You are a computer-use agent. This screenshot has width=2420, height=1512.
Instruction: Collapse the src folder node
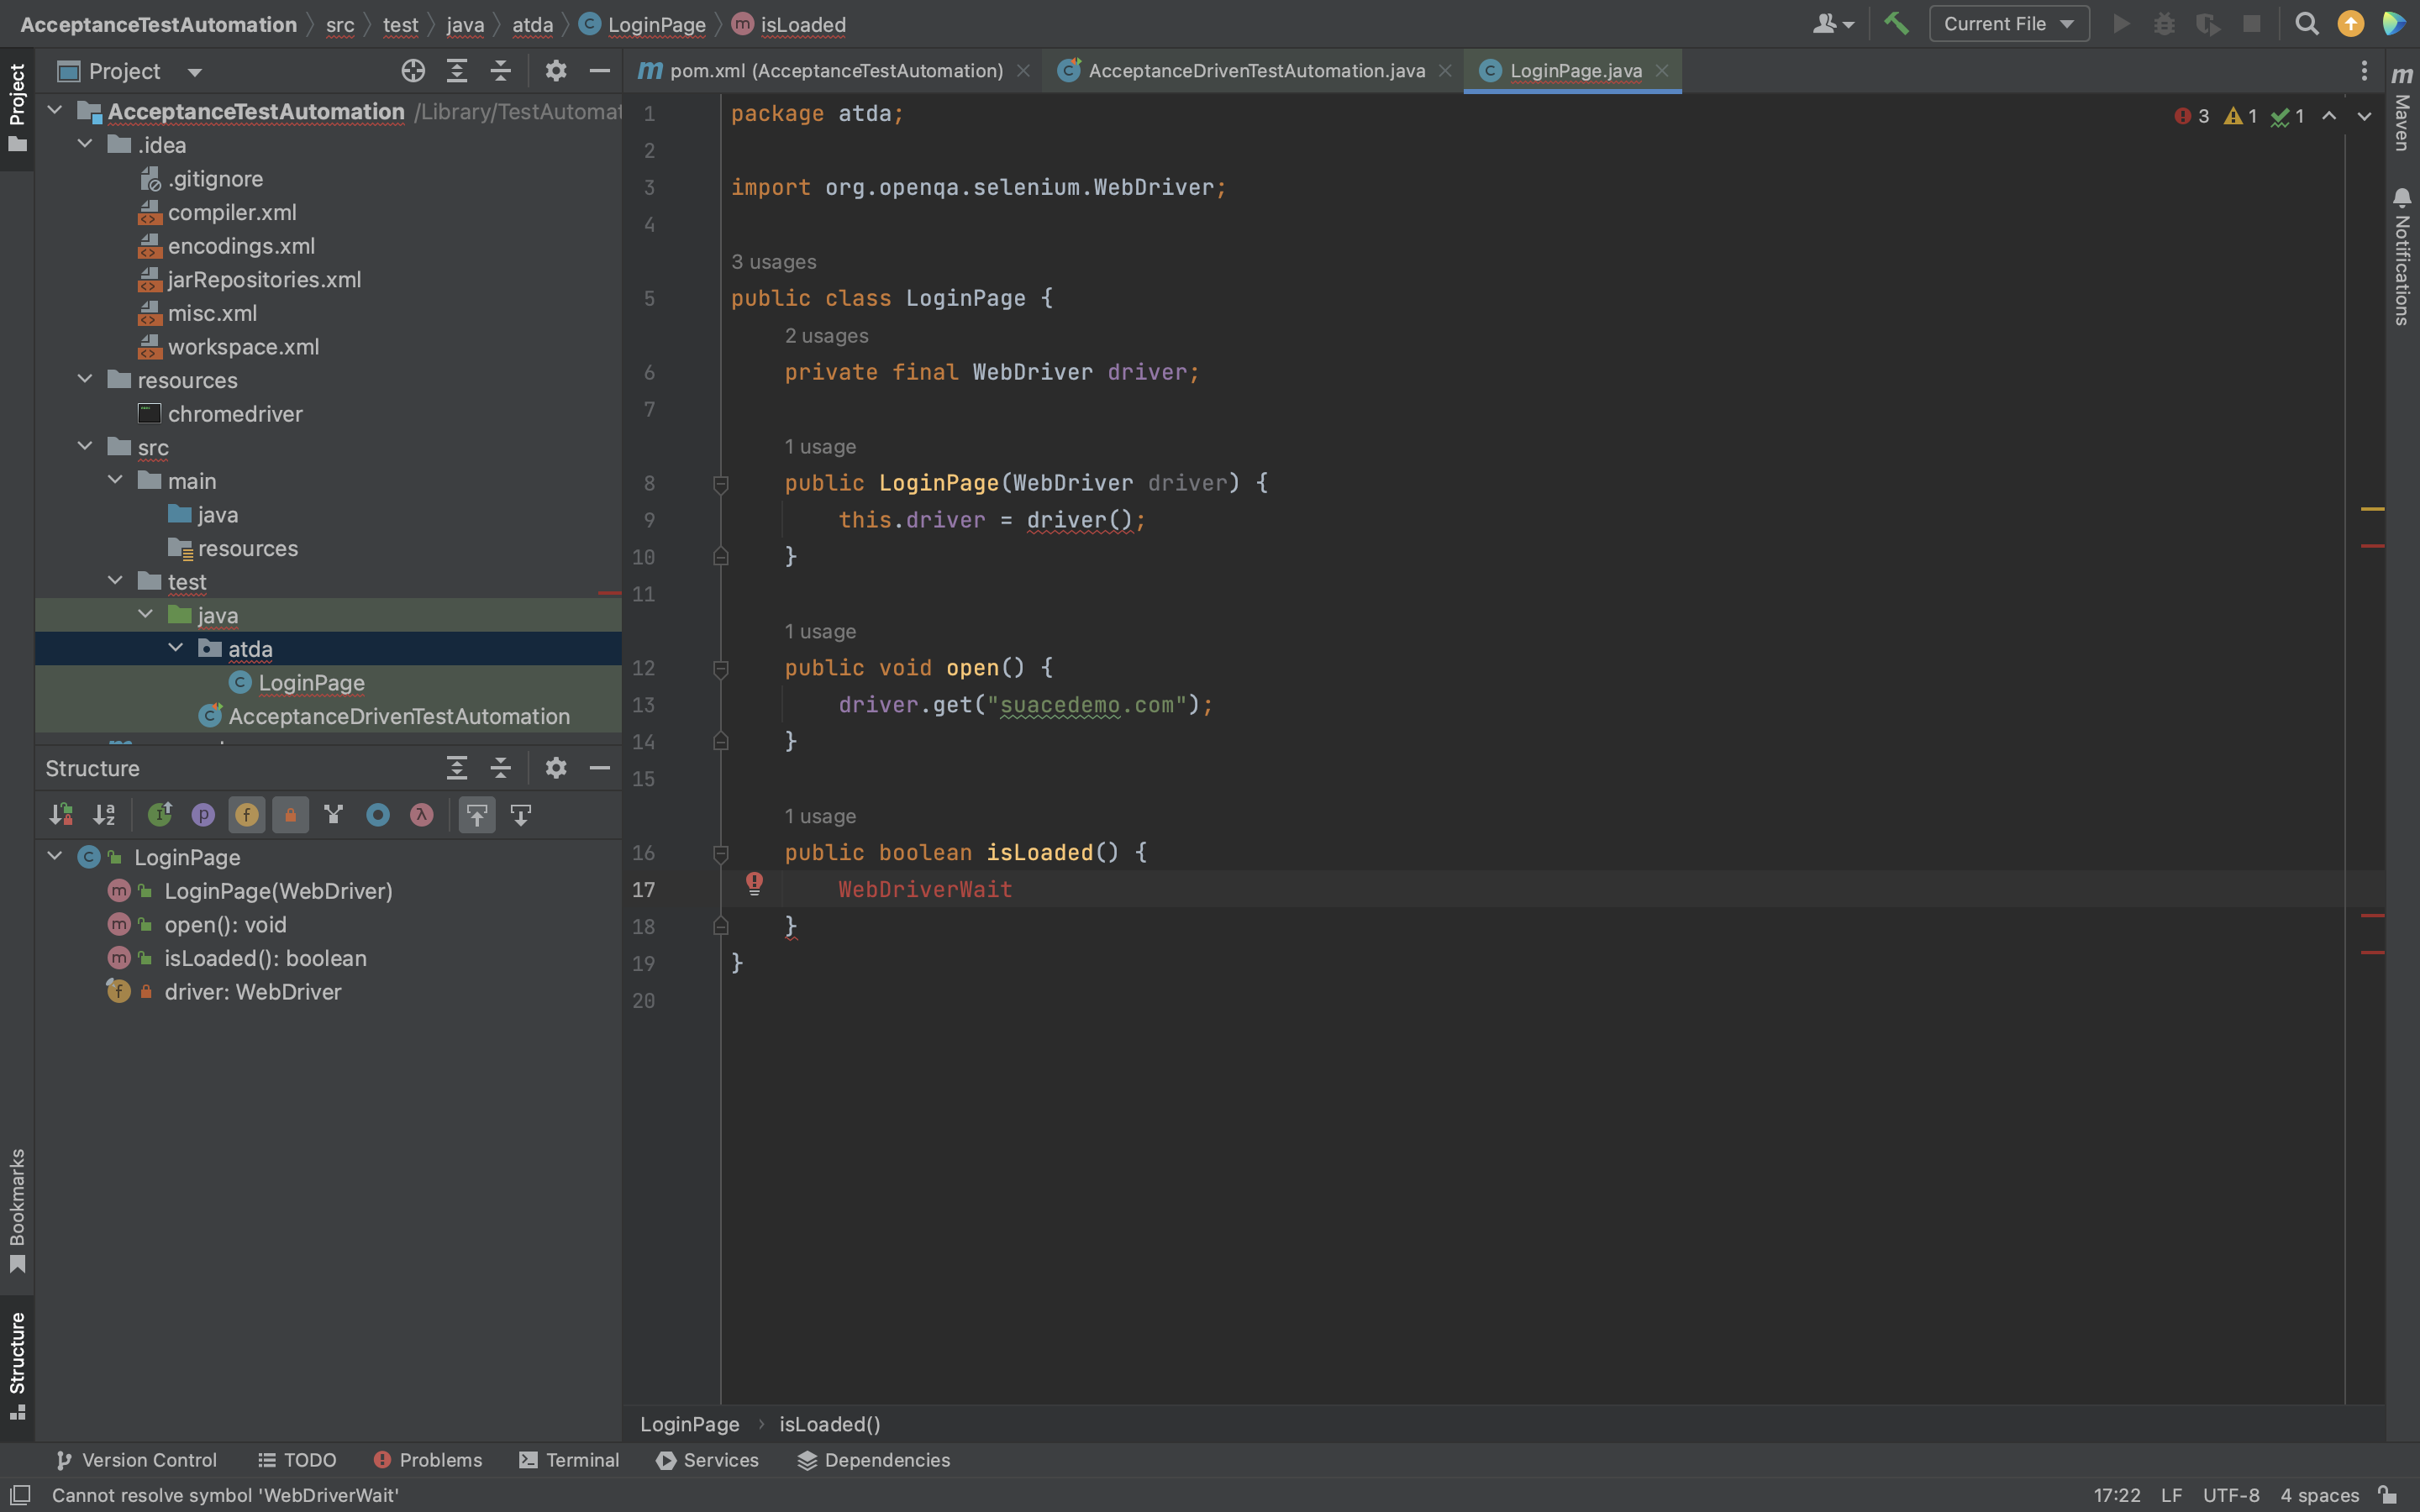pos(85,446)
